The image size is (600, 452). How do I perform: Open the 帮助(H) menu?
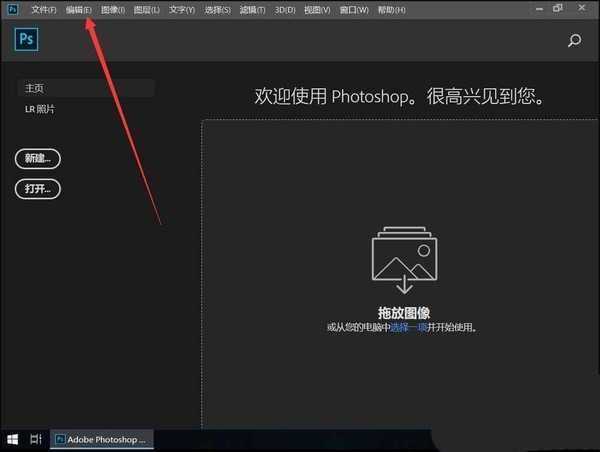click(x=391, y=10)
